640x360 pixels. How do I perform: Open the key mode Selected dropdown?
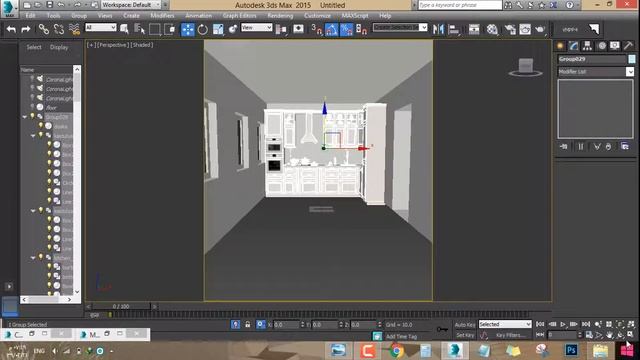[x=505, y=324]
